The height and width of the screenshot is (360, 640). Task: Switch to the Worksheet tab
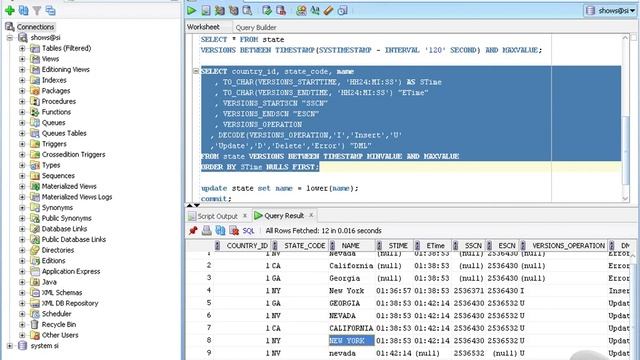coord(203,27)
